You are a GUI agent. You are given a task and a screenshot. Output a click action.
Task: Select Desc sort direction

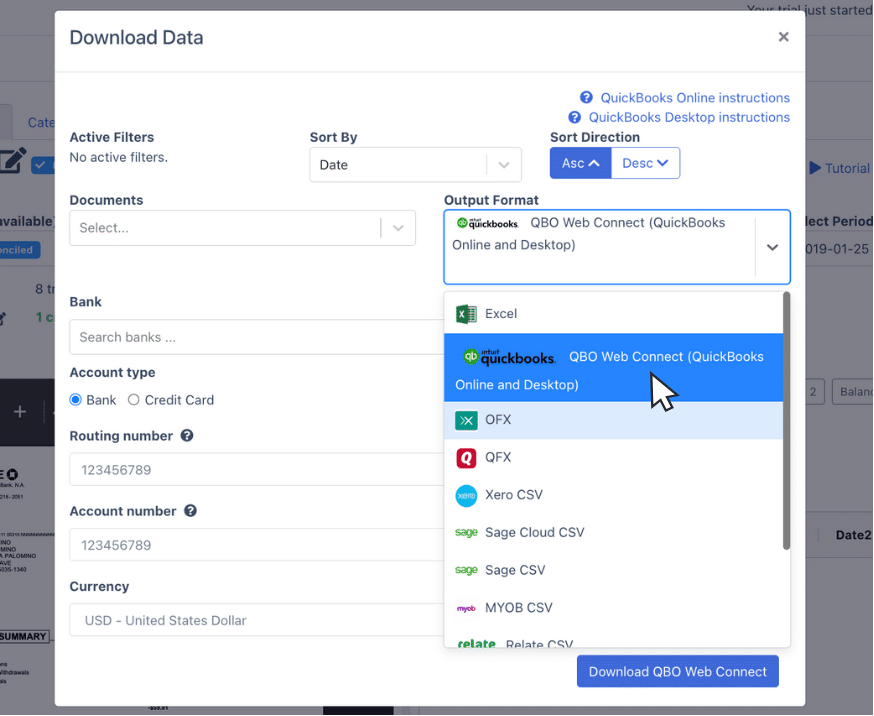tap(645, 163)
